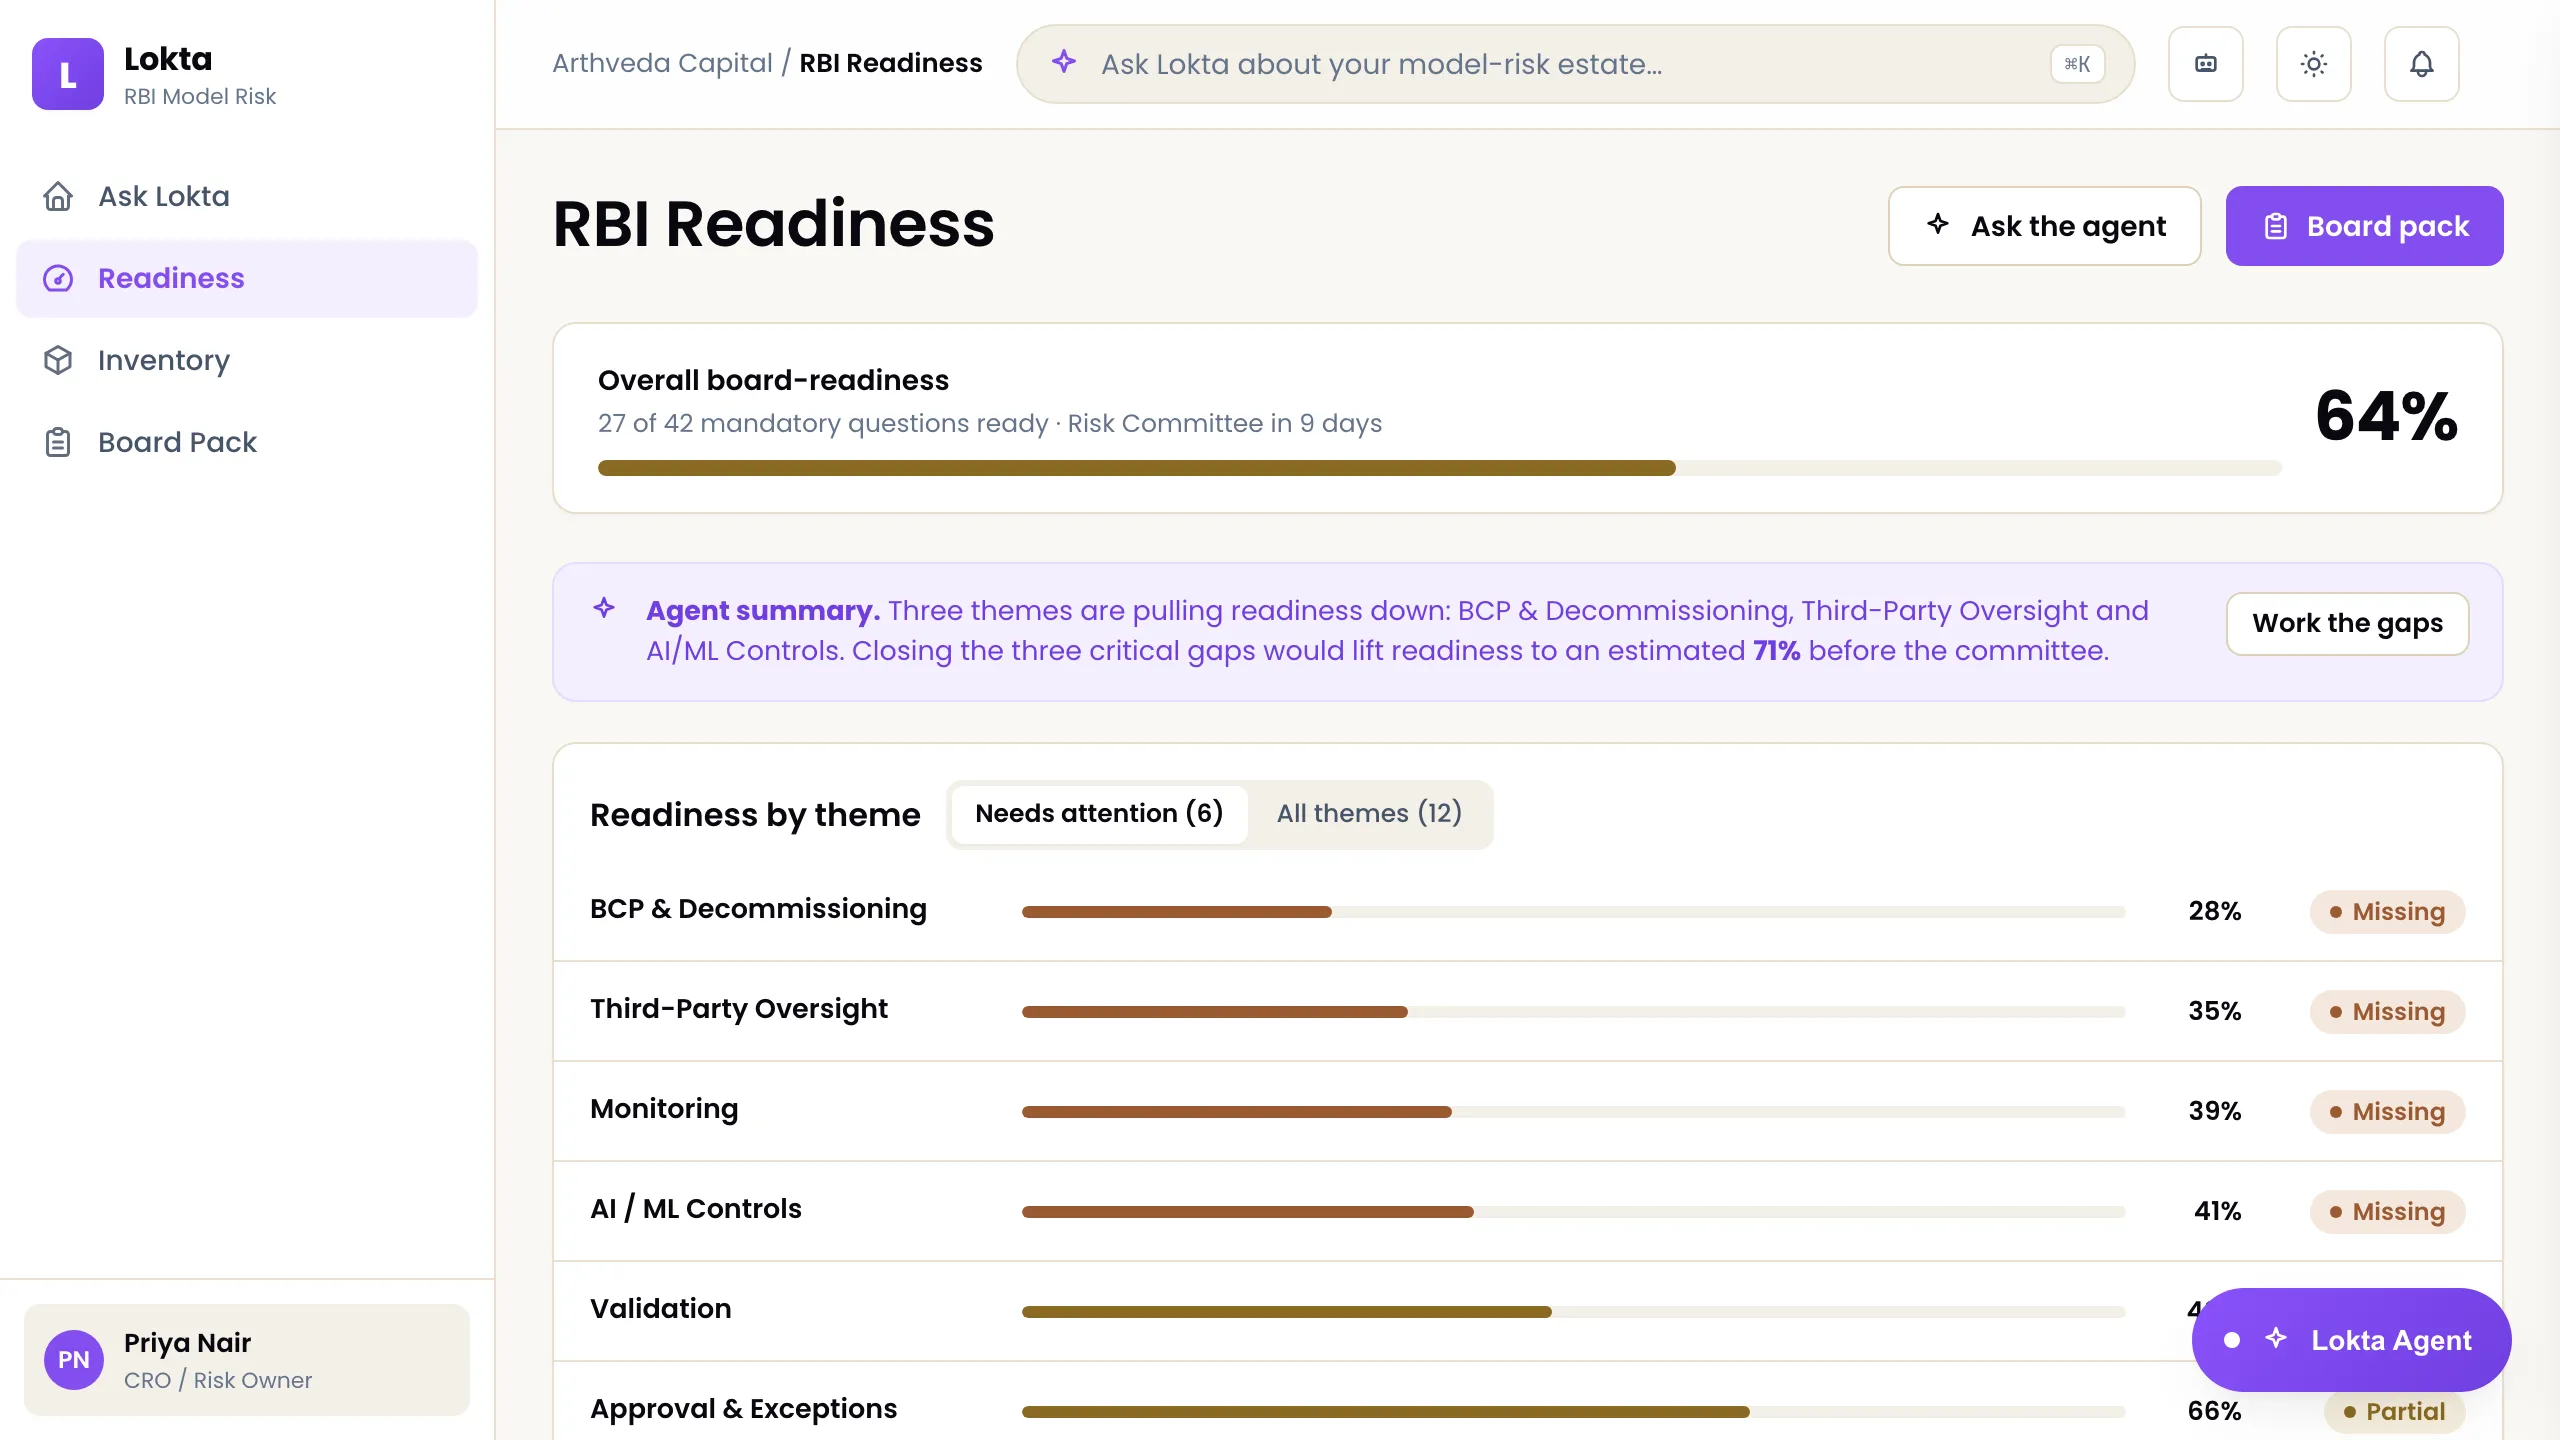
Task: Click clipboard icon on Board pack button
Action: pyautogui.click(x=2276, y=226)
